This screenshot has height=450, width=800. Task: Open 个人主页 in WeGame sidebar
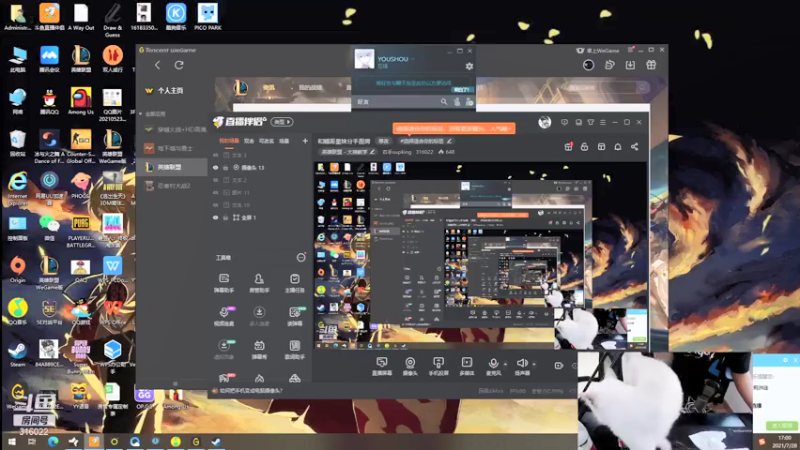171,90
